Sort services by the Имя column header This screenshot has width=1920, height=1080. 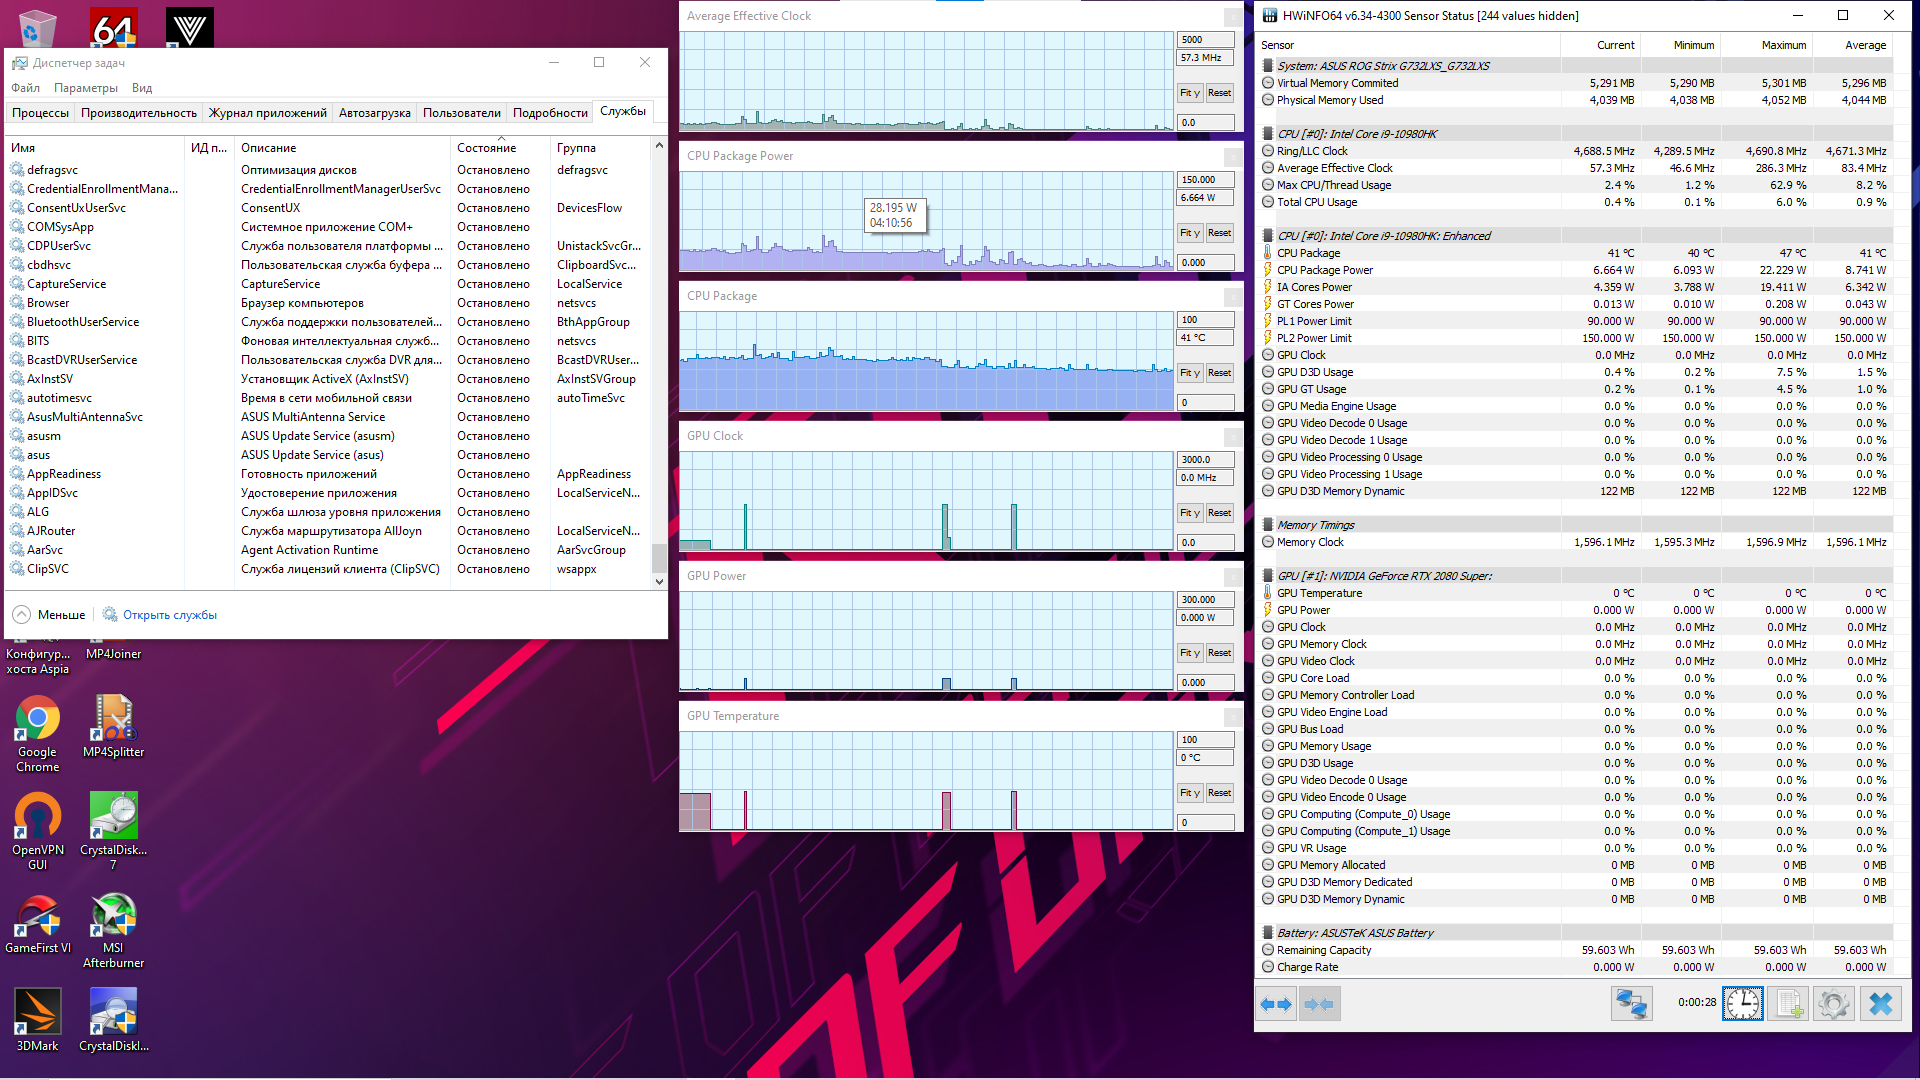(x=95, y=148)
